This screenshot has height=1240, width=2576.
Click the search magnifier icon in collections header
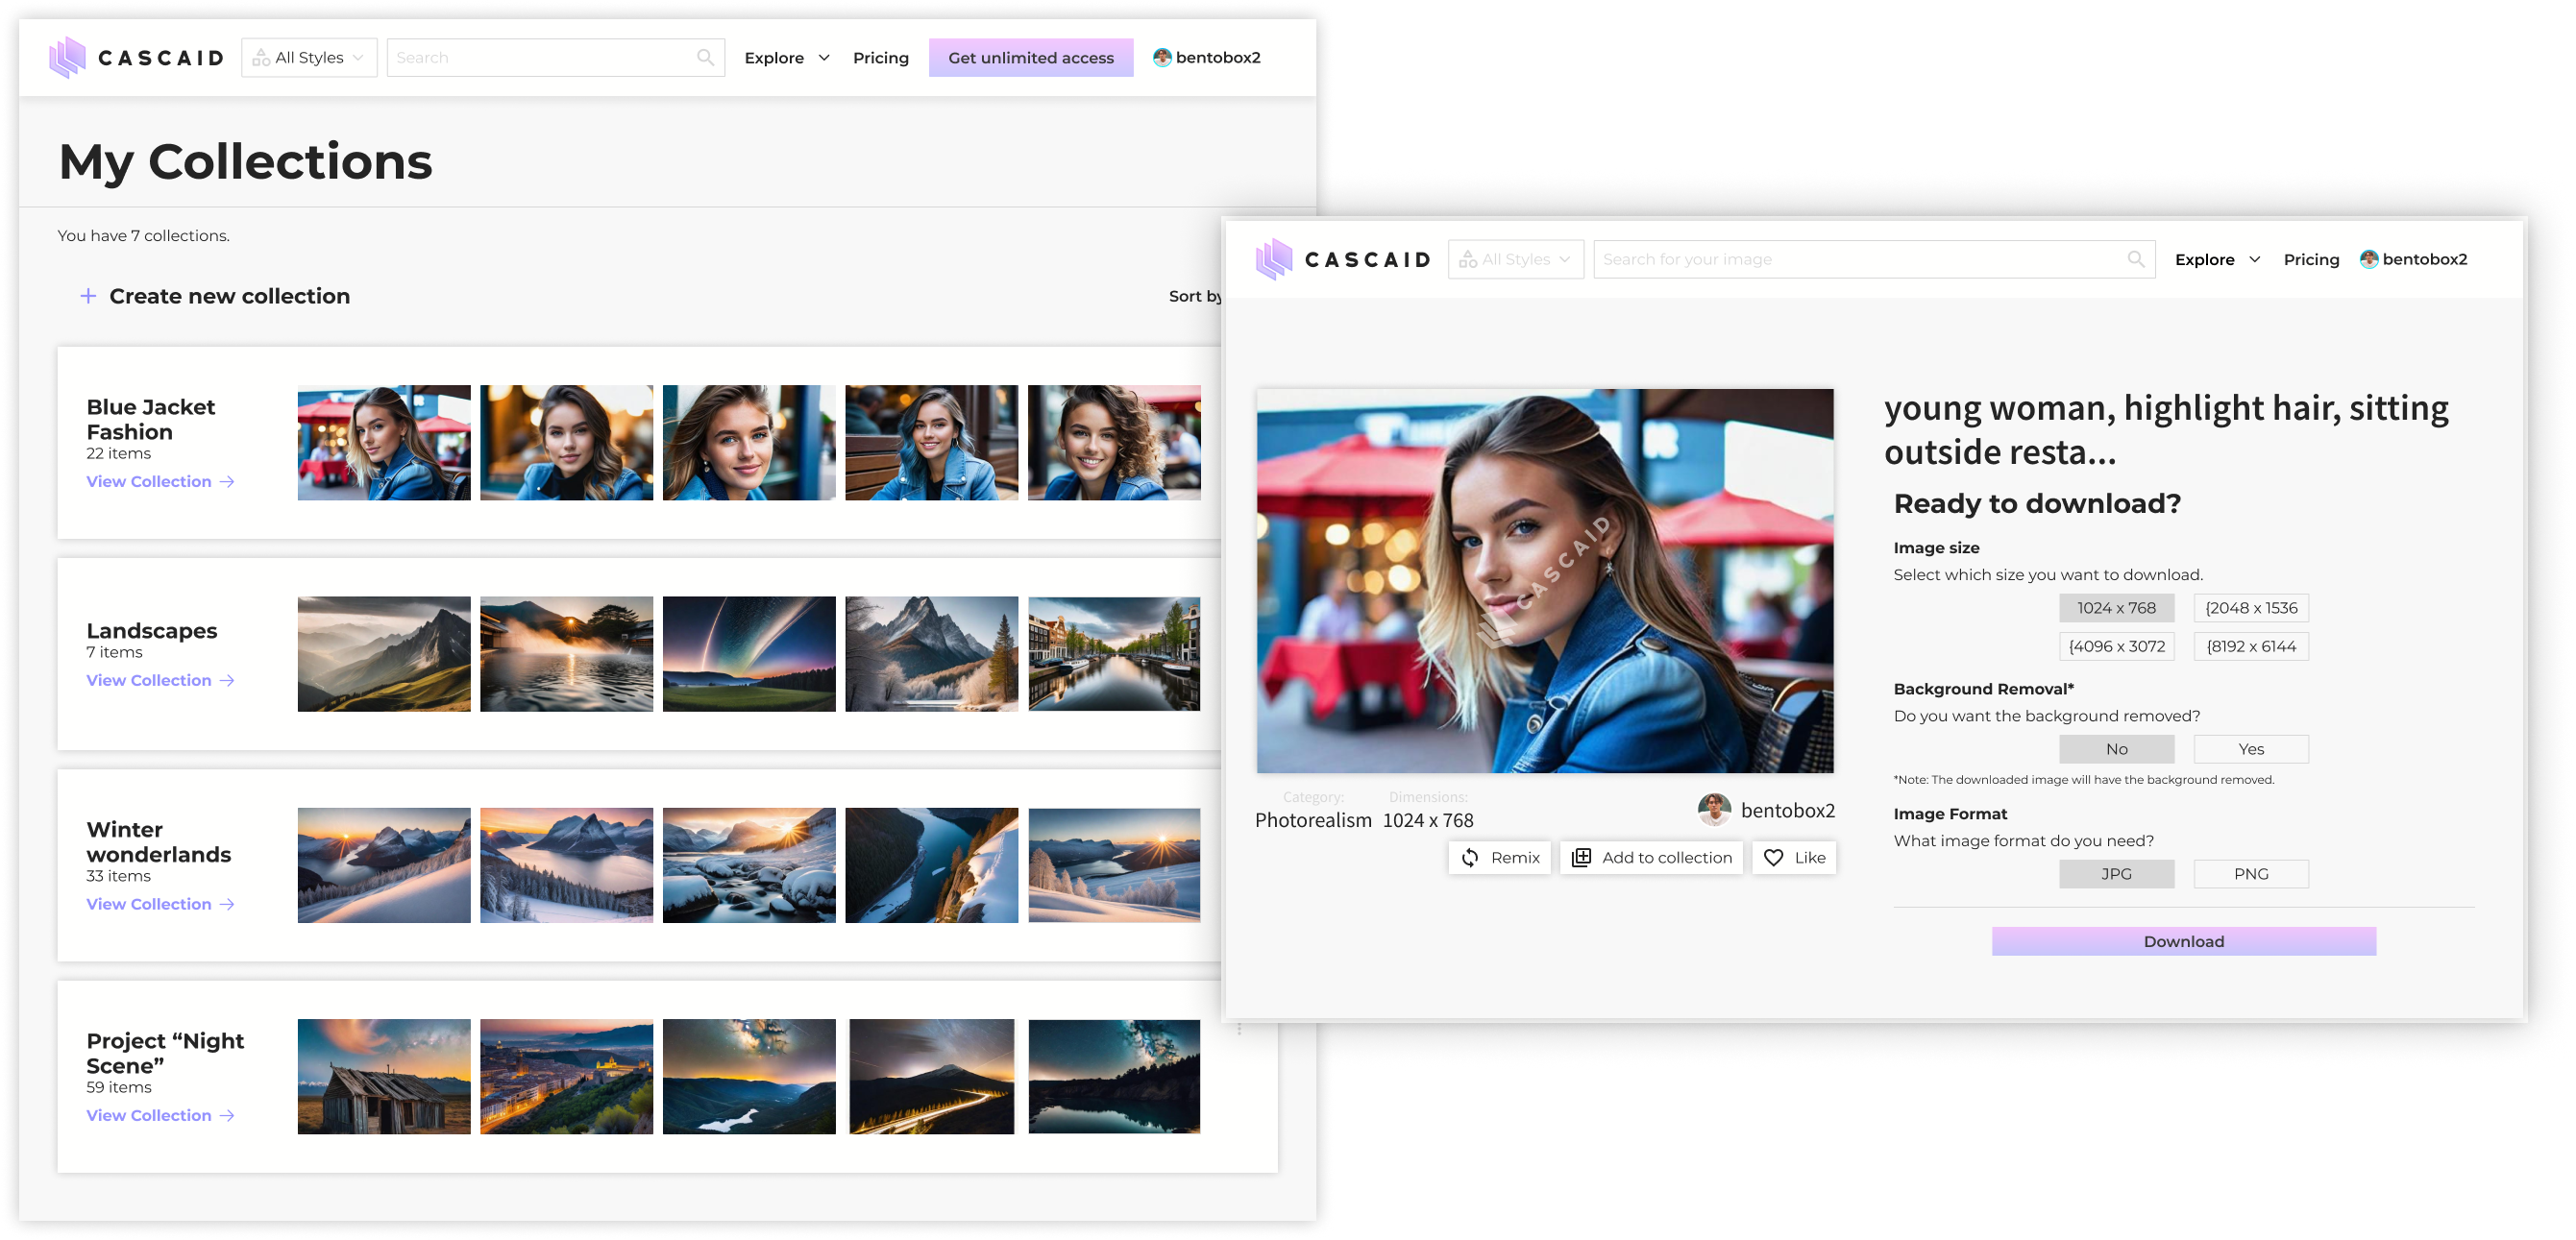[705, 58]
